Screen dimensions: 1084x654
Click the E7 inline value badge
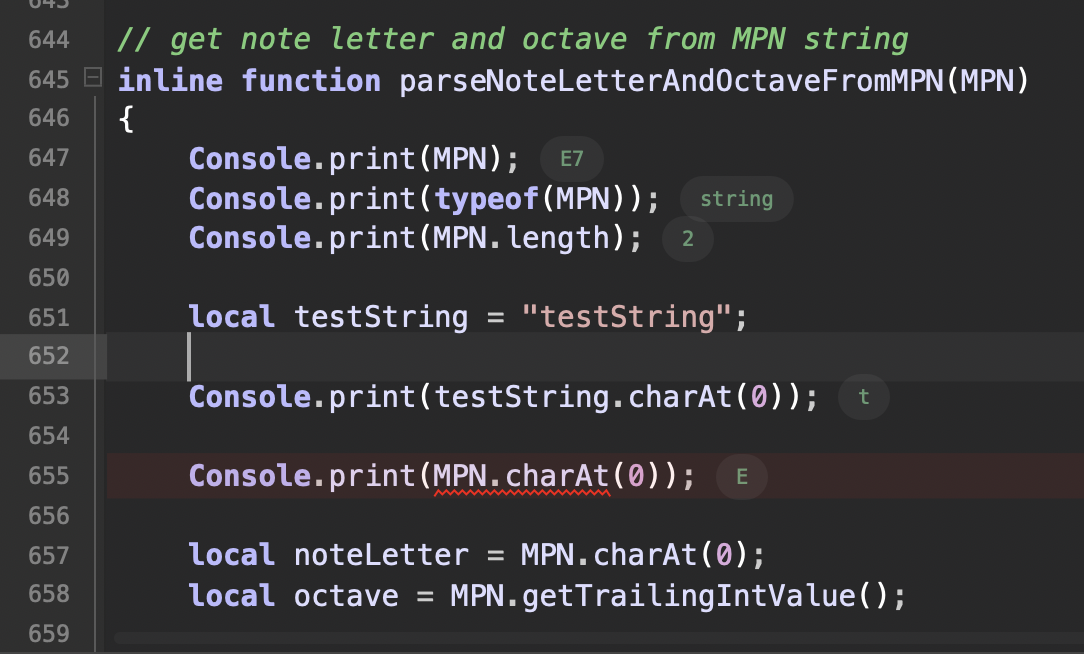(572, 159)
